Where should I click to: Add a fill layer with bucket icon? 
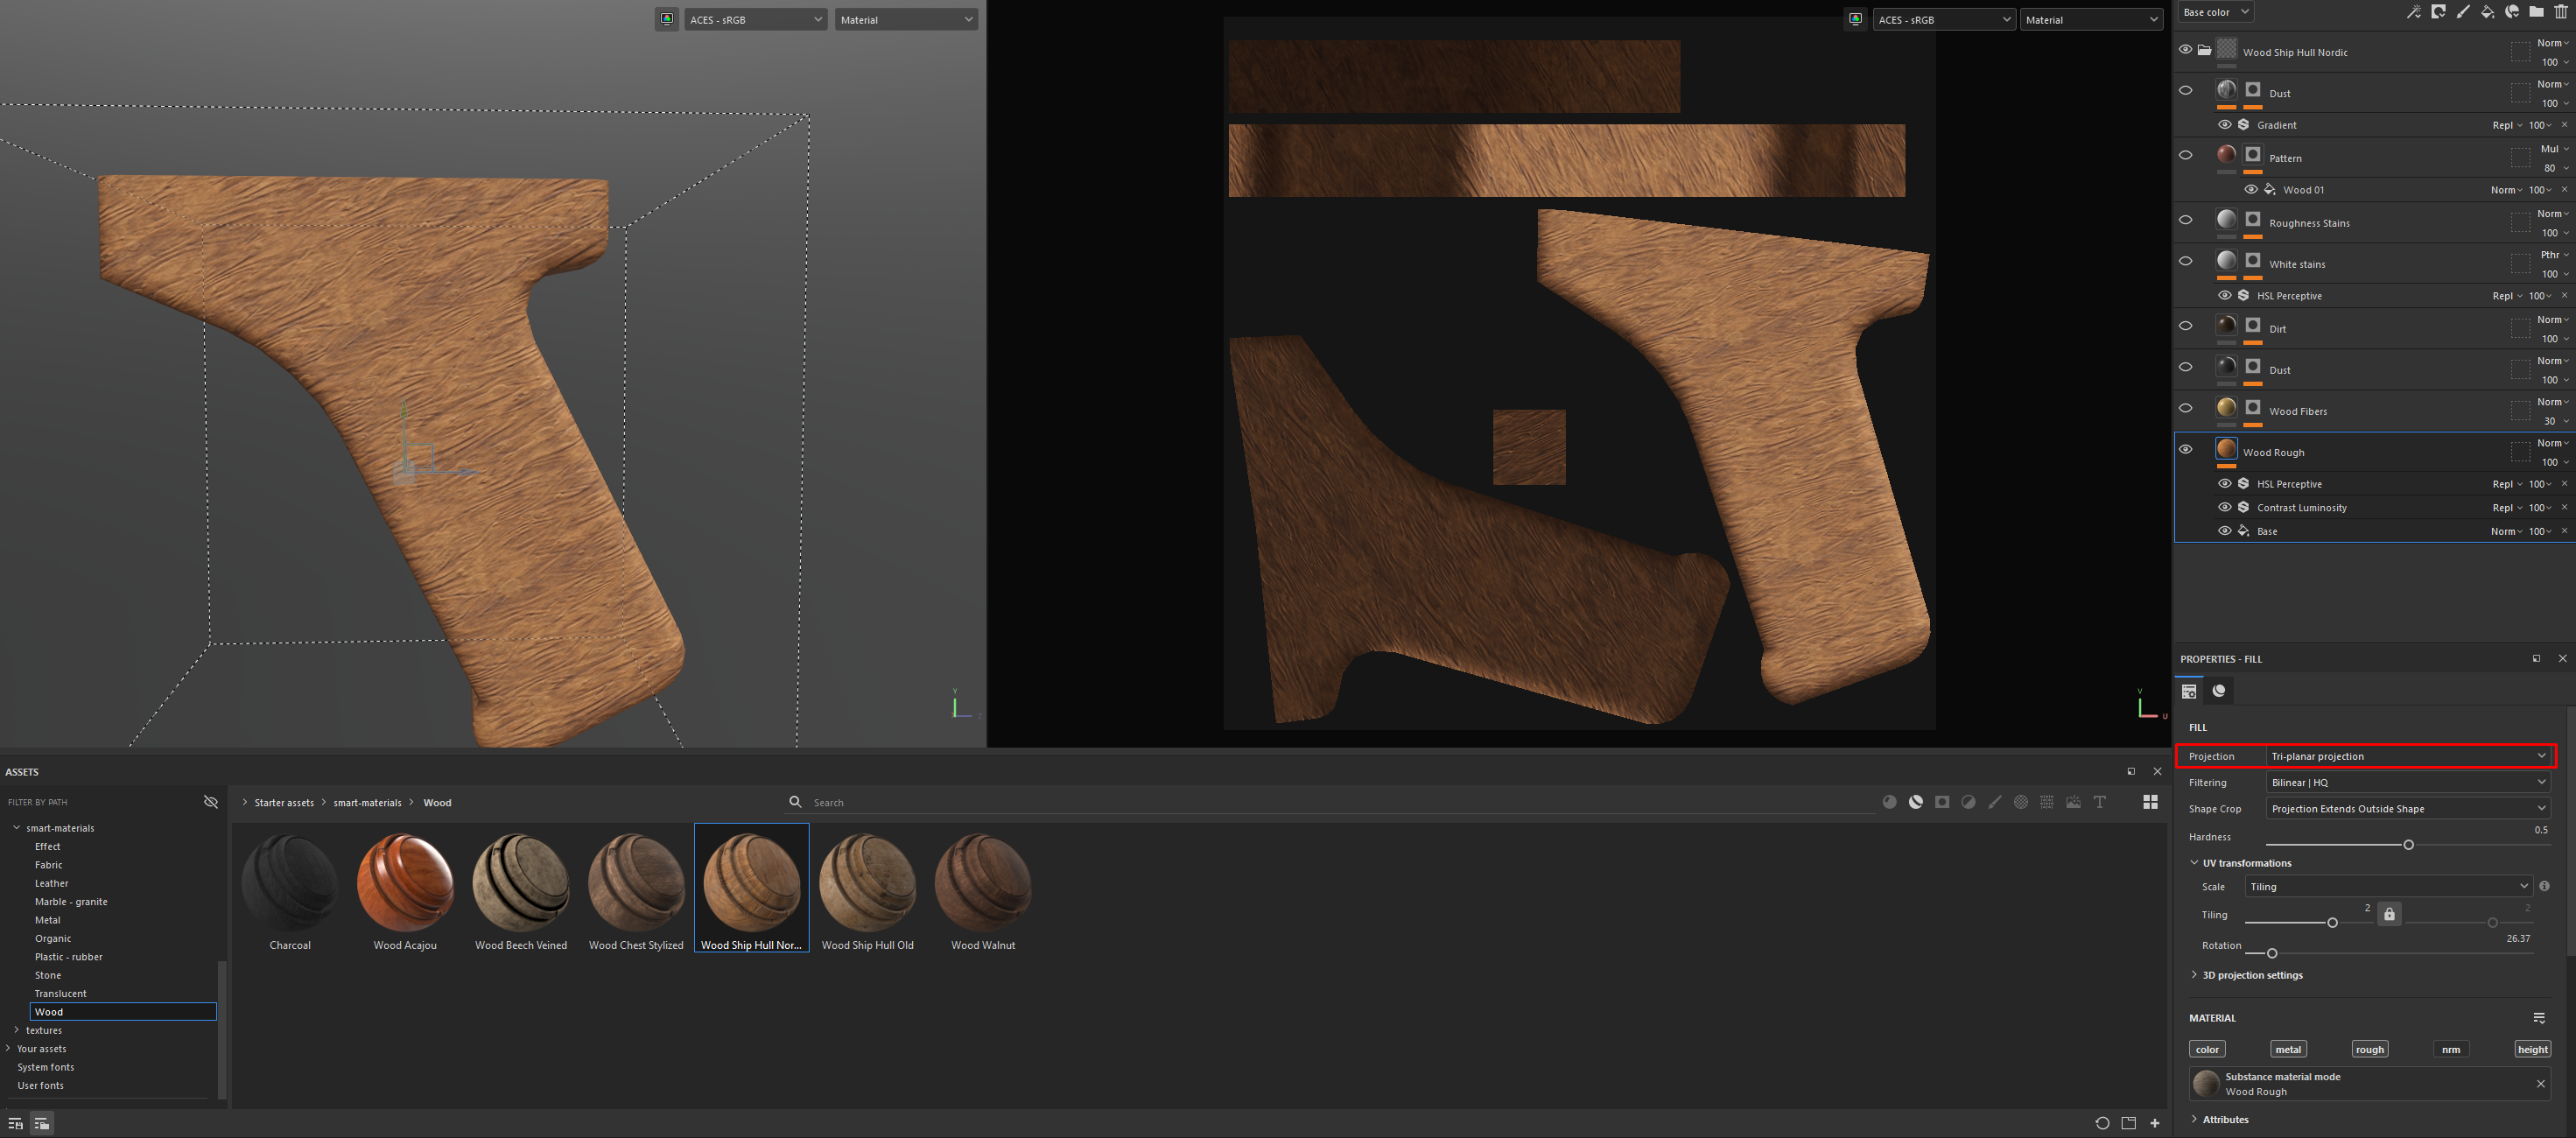pyautogui.click(x=2487, y=12)
